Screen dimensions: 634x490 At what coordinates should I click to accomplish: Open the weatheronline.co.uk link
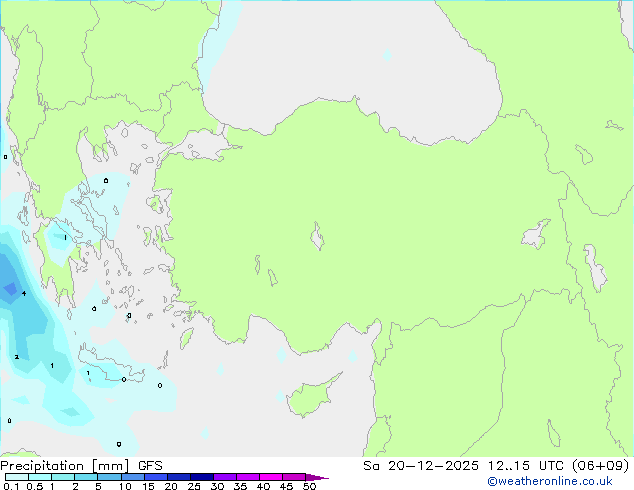[x=549, y=481]
